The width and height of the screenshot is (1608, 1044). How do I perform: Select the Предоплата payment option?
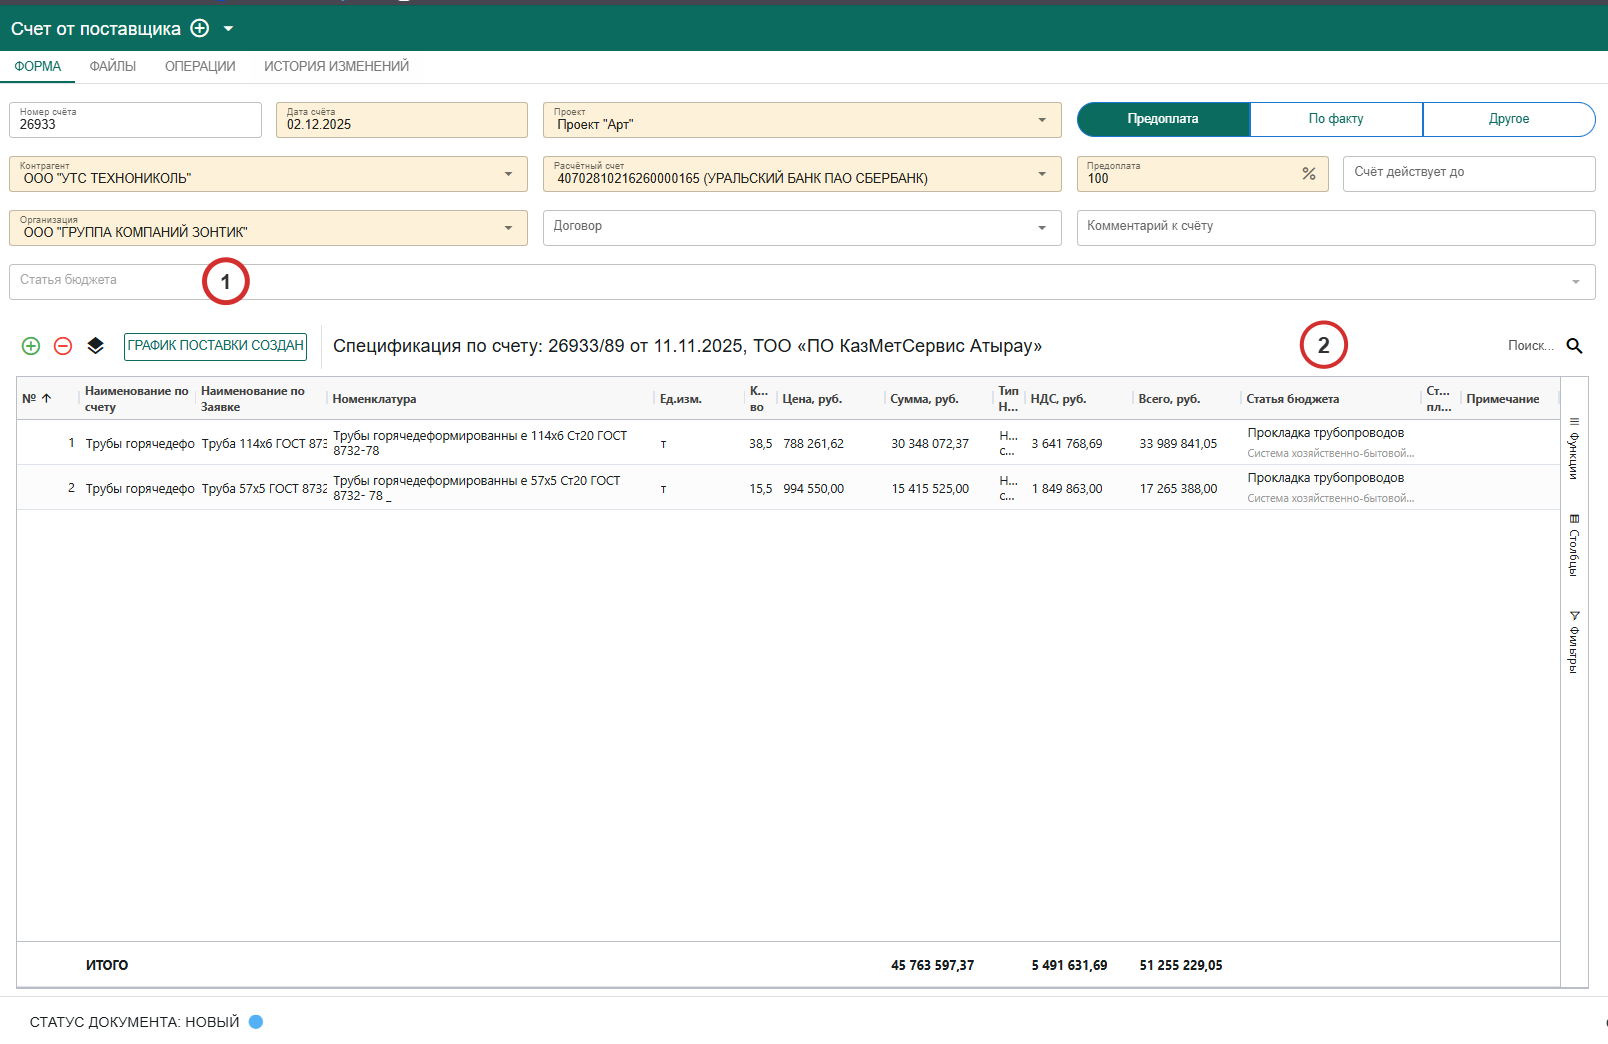coord(1163,119)
